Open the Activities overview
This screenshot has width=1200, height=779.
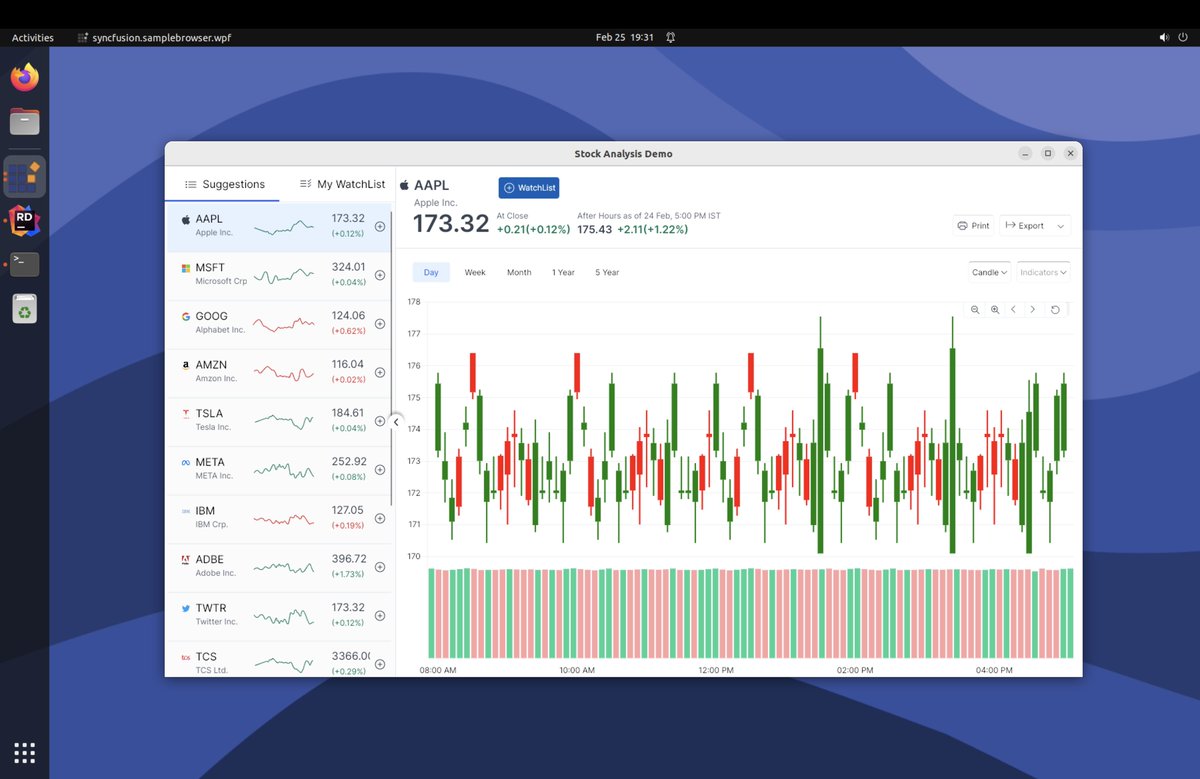tap(33, 37)
